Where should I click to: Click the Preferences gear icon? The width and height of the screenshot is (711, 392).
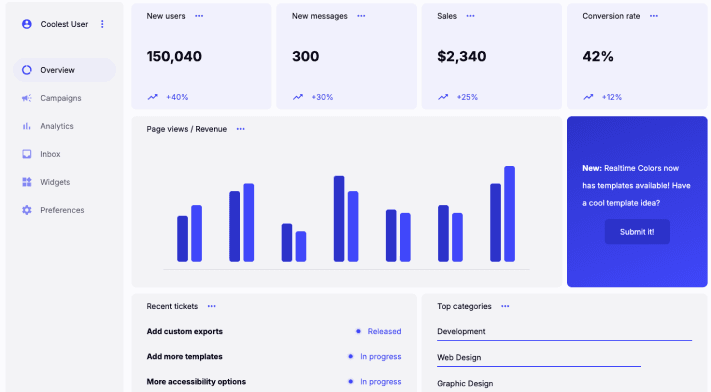point(27,210)
